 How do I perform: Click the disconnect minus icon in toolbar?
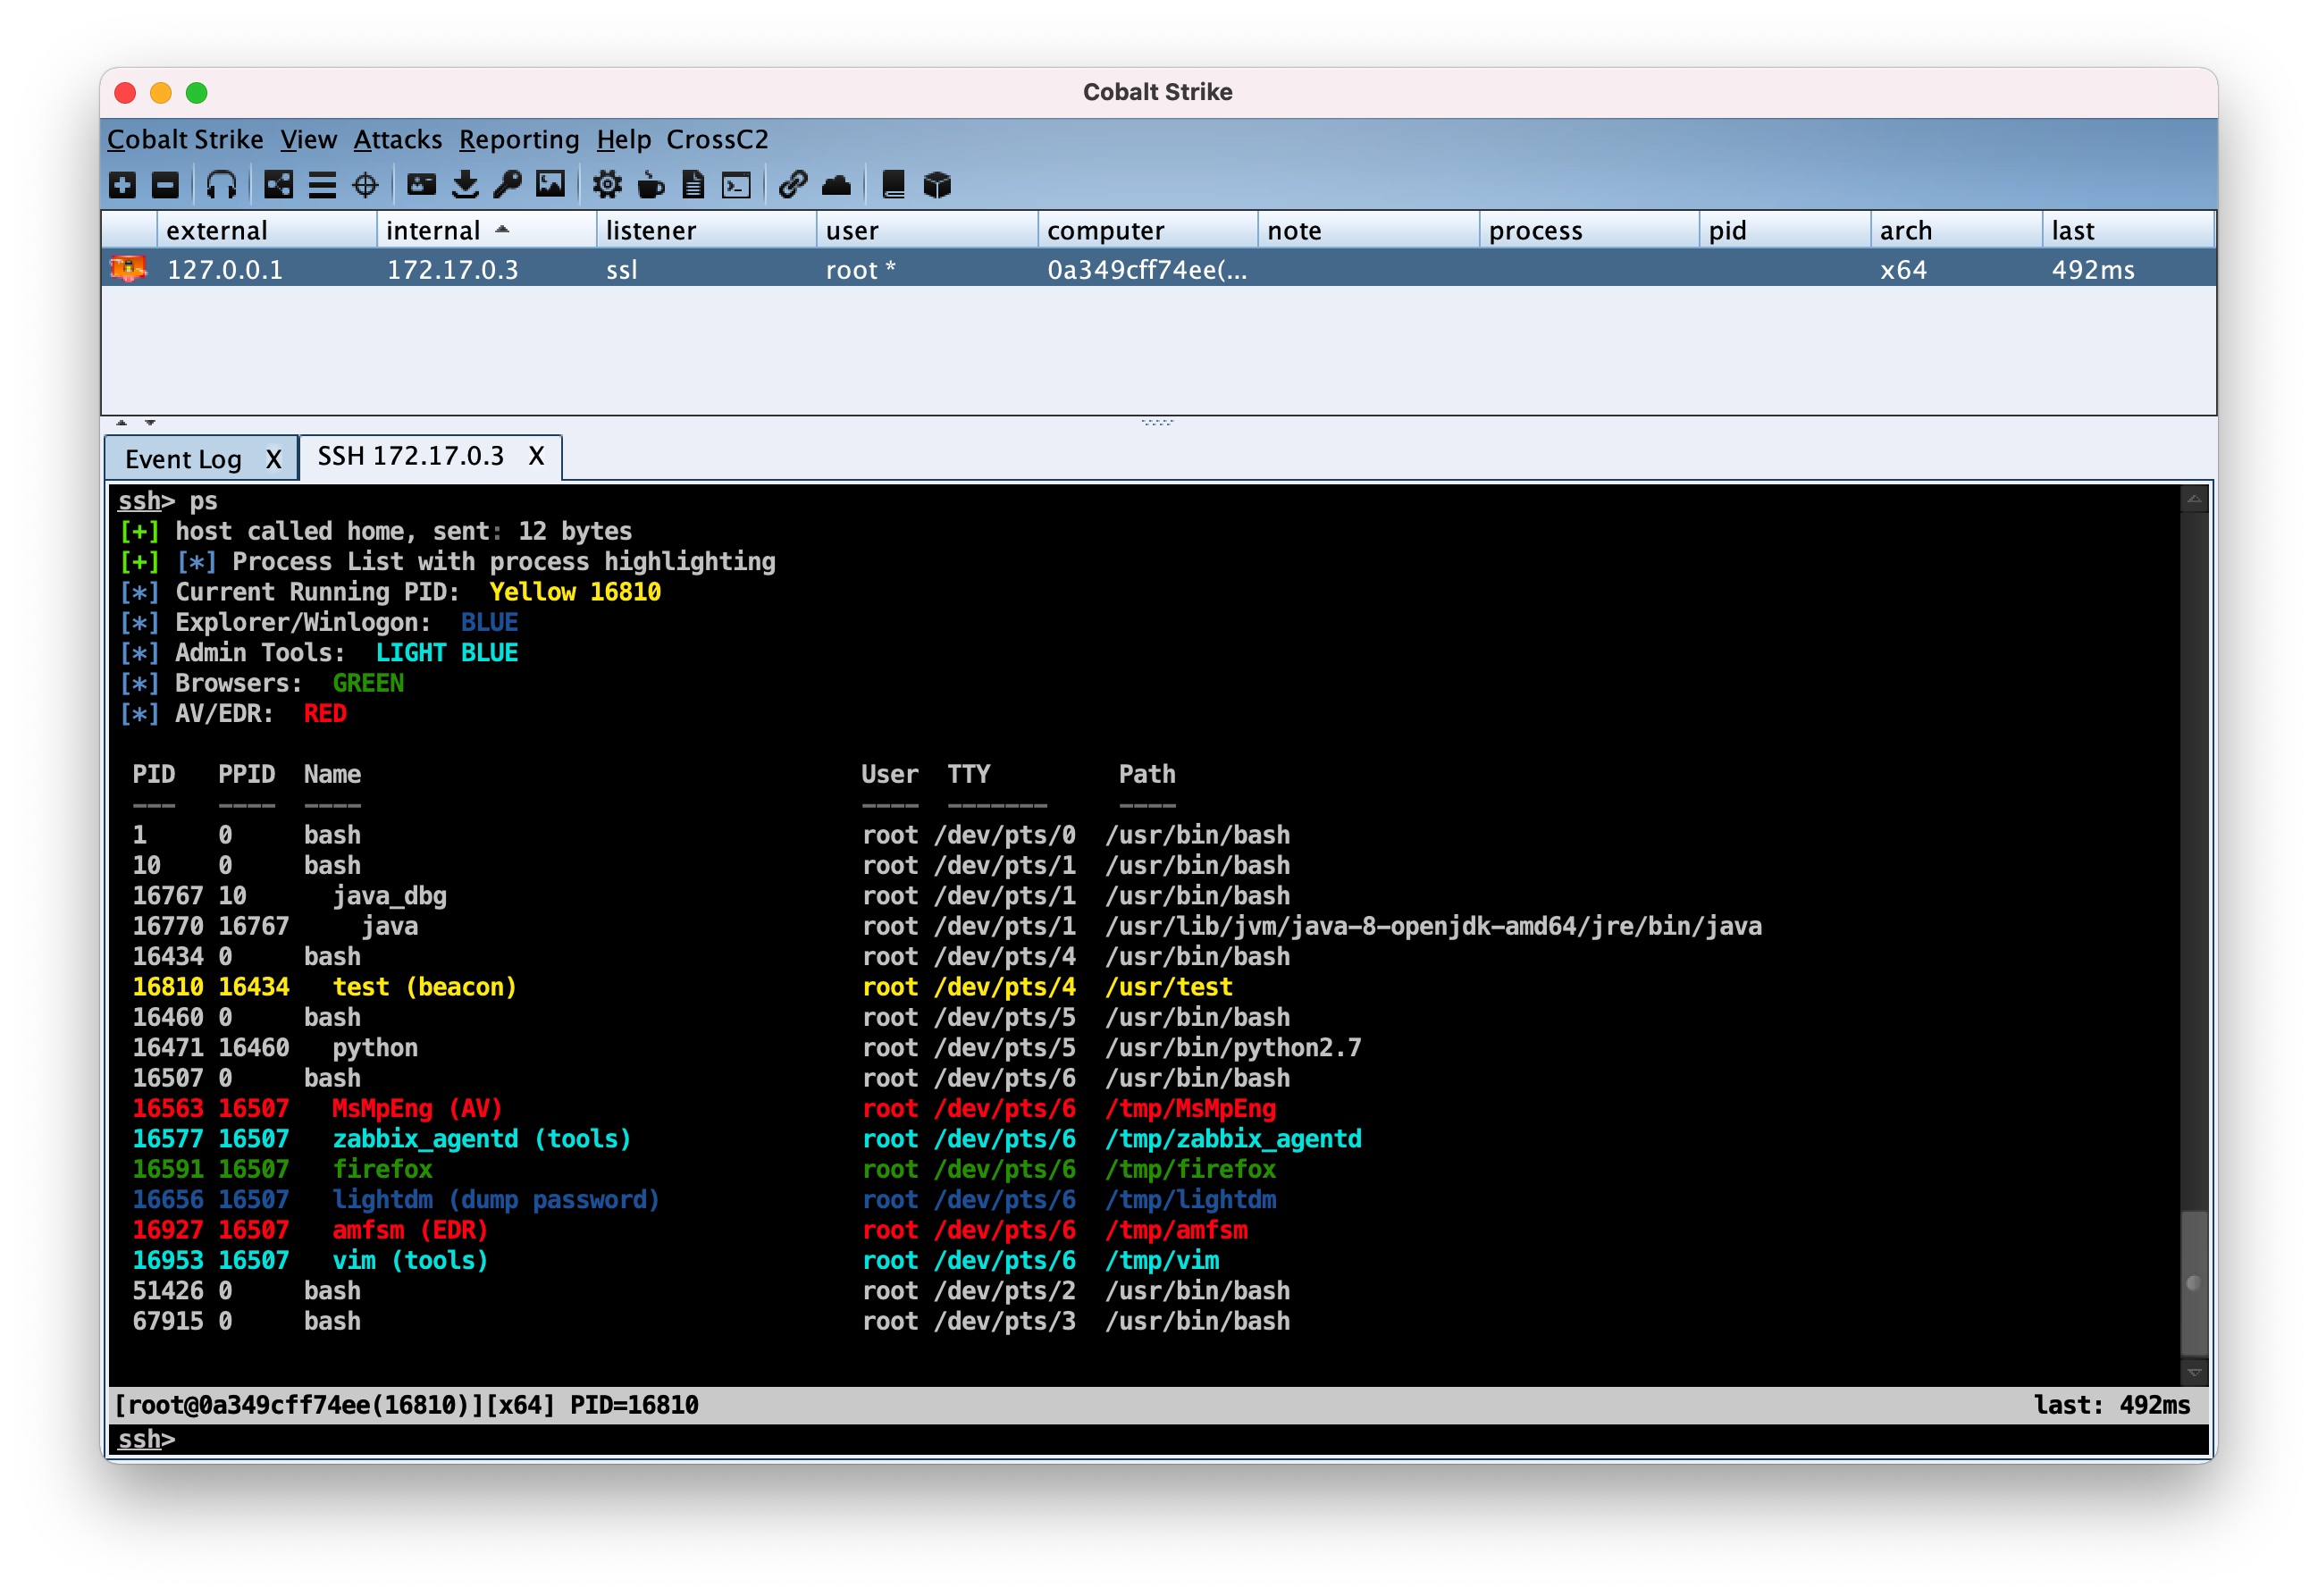(165, 185)
